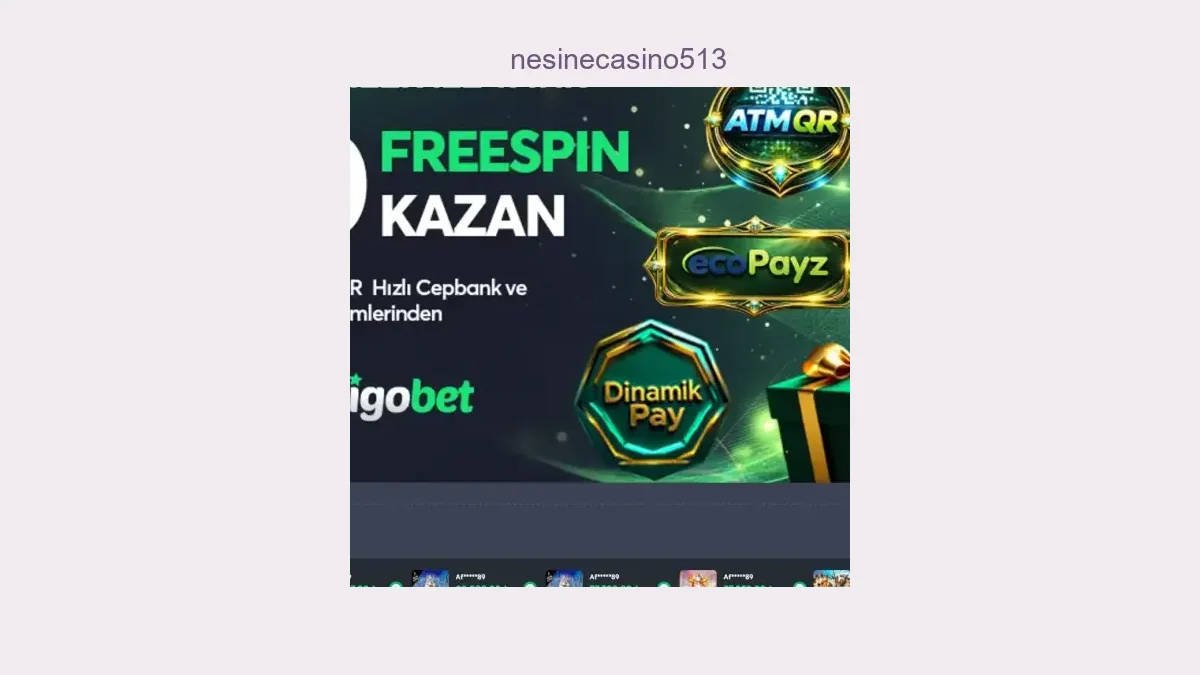Screen dimensions: 1200x675
Task: Click green circle beside rightmost game thumbnail
Action: (799, 585)
